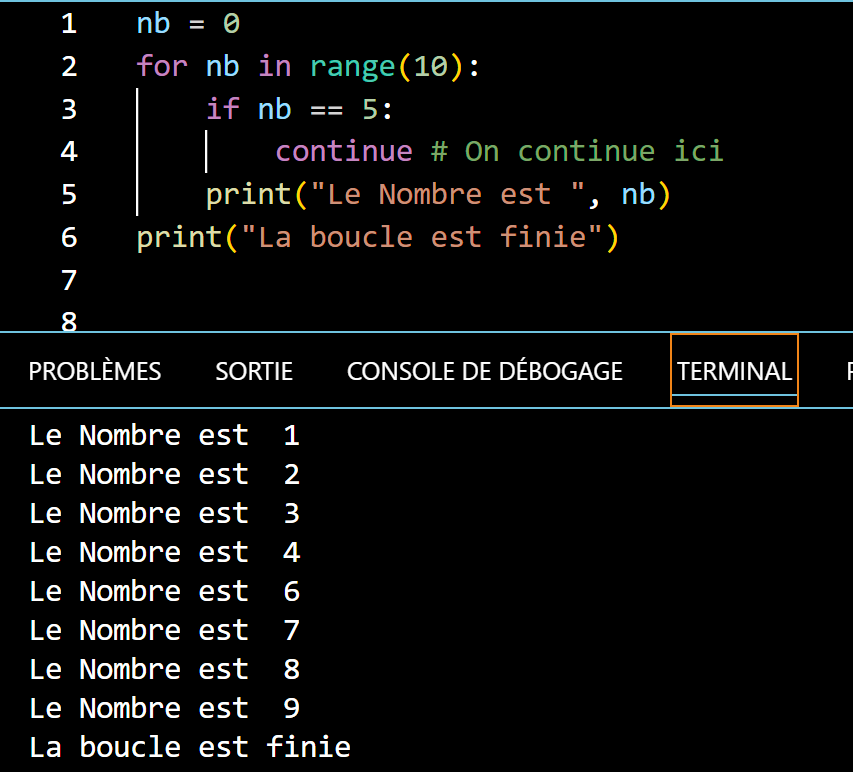Click the 'if' keyword on line 3
This screenshot has width=853, height=772.
(222, 109)
